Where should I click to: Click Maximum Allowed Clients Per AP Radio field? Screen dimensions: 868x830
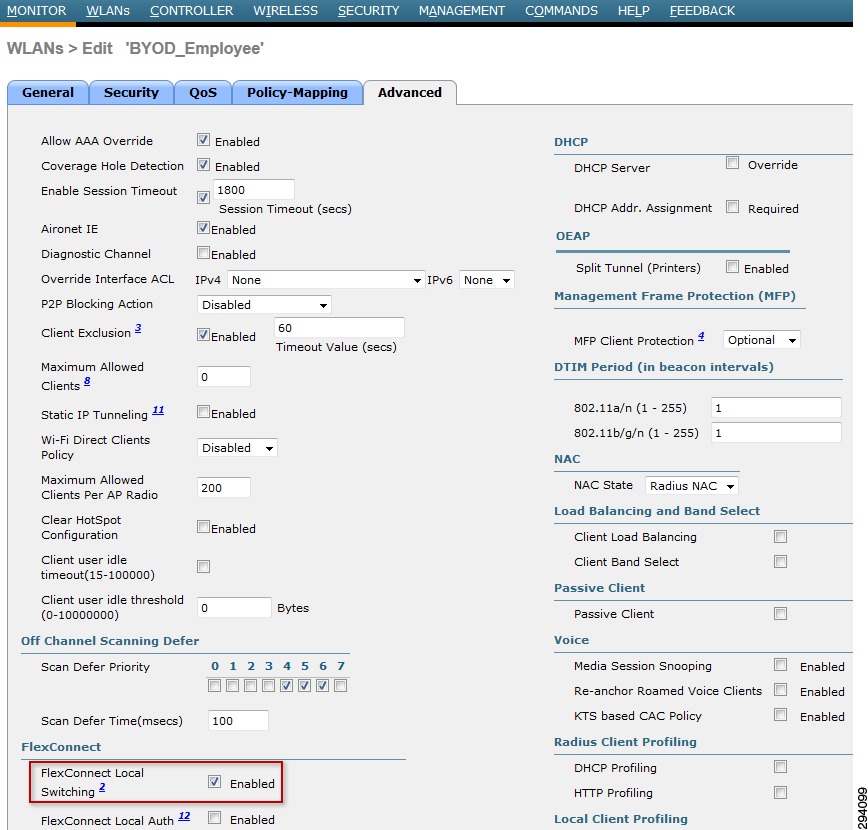224,487
